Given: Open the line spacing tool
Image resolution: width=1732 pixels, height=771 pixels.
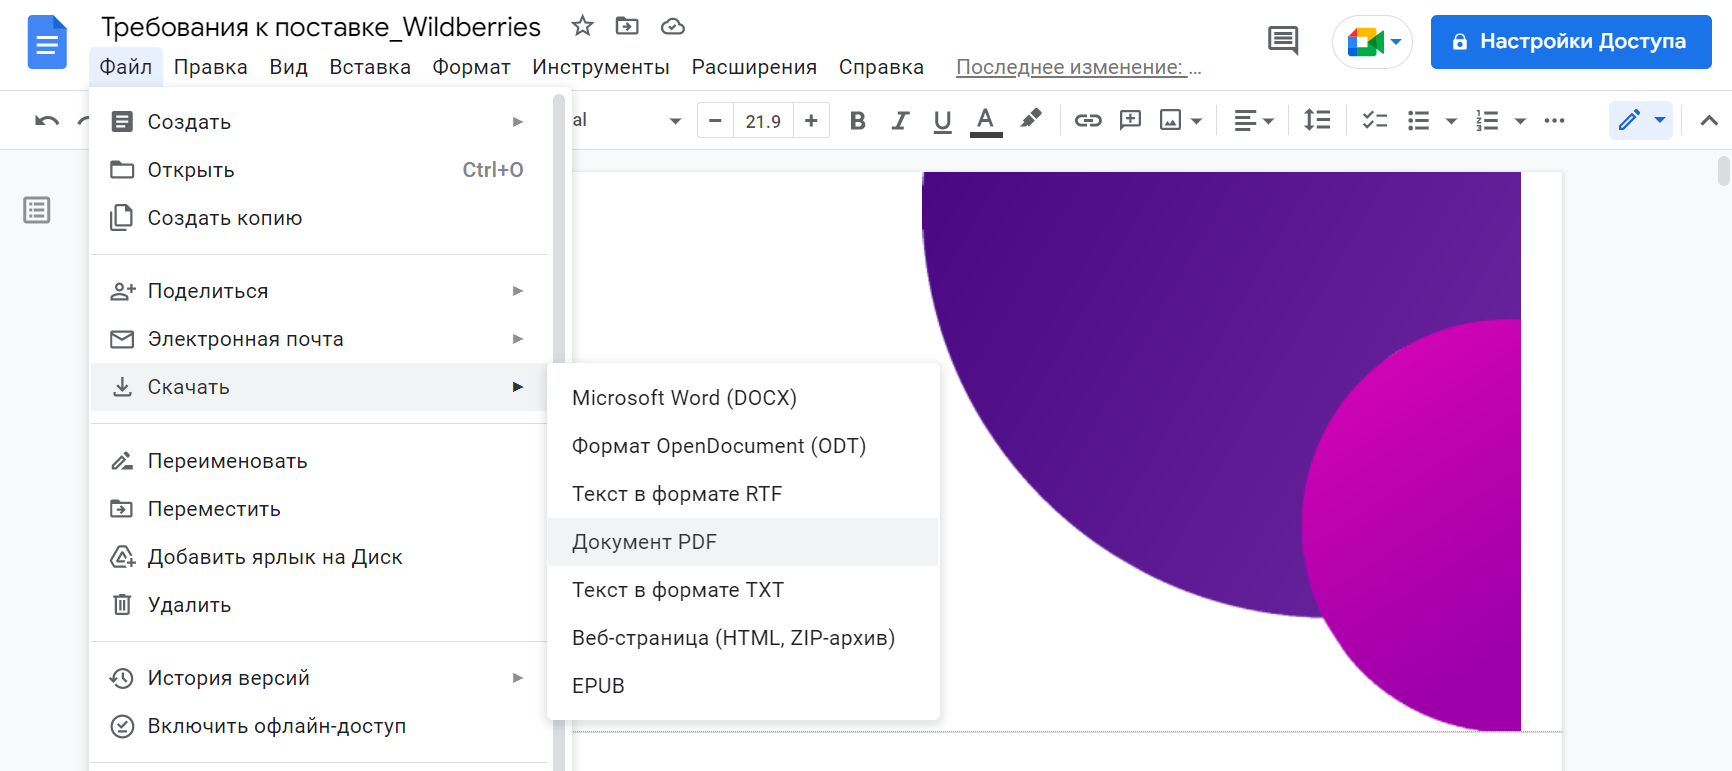Looking at the screenshot, I should (x=1317, y=120).
